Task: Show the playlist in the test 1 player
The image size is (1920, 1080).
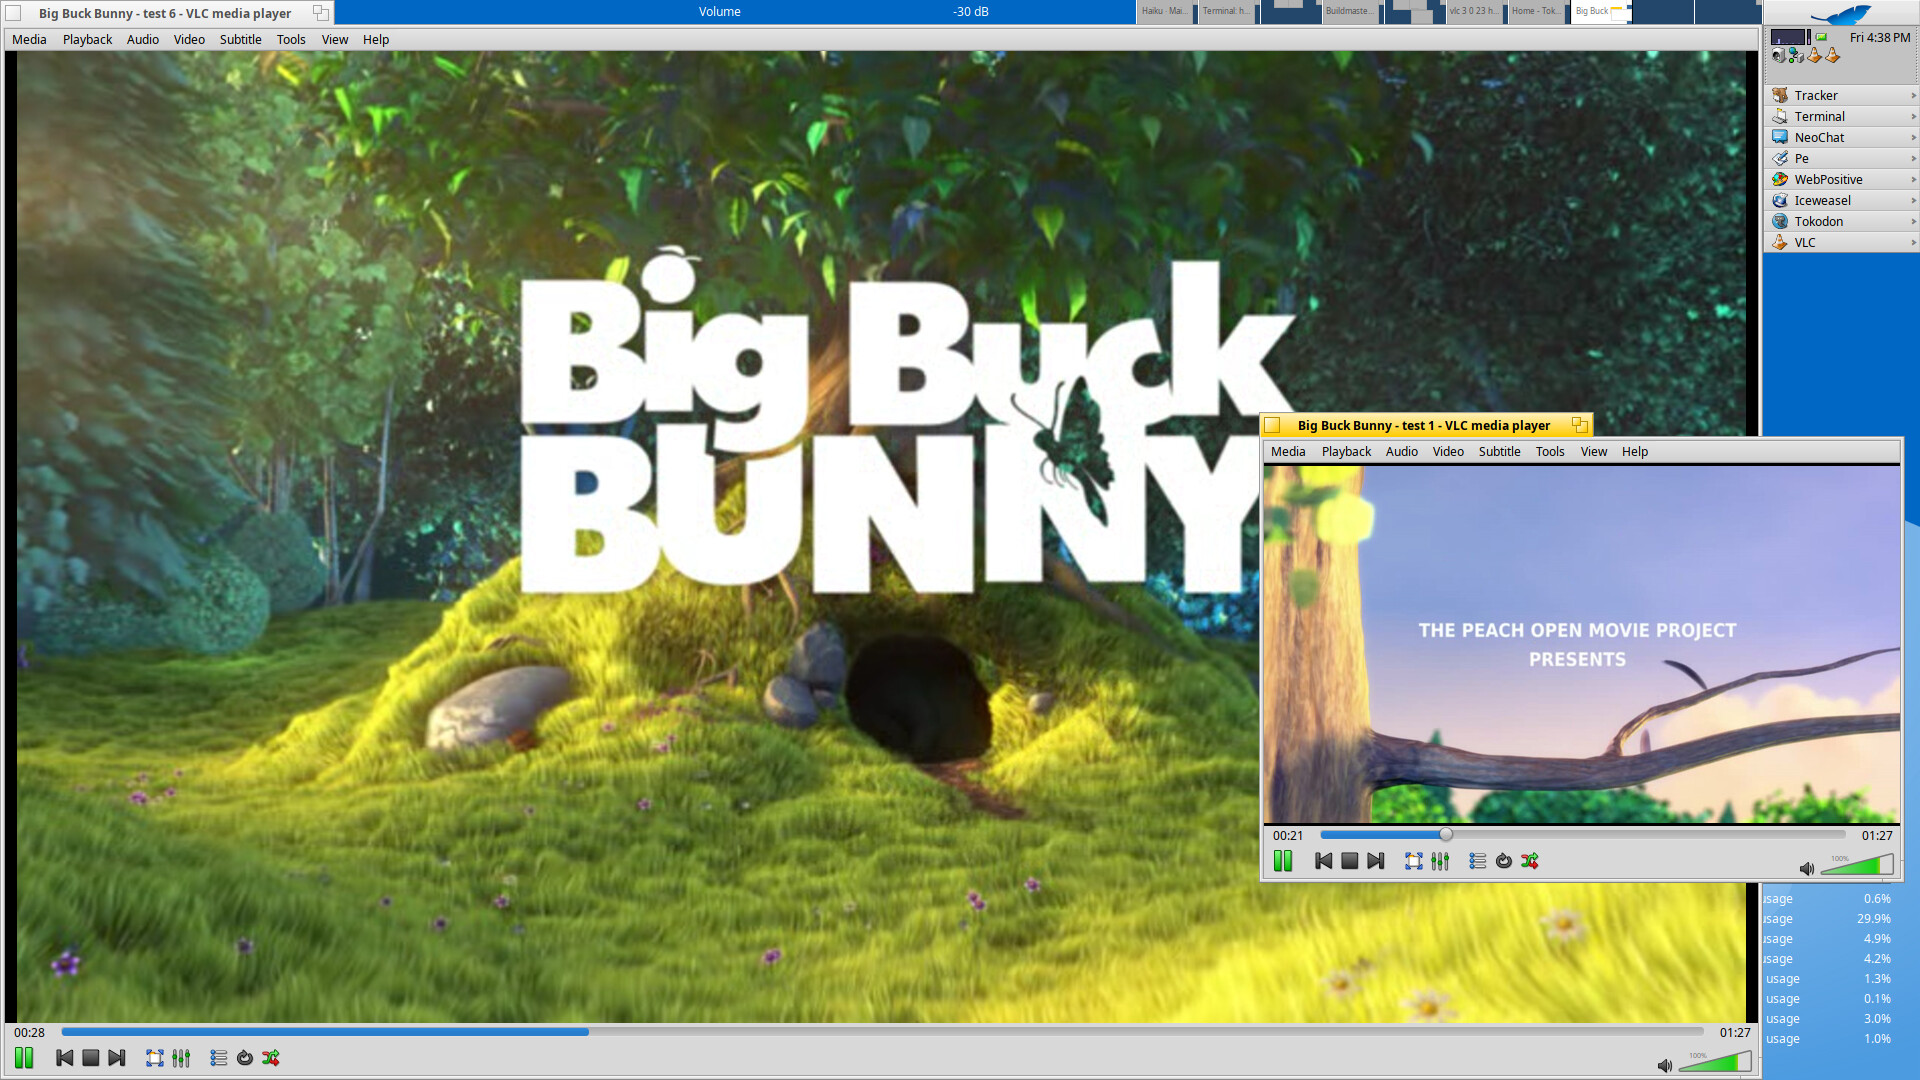Action: 1477,861
